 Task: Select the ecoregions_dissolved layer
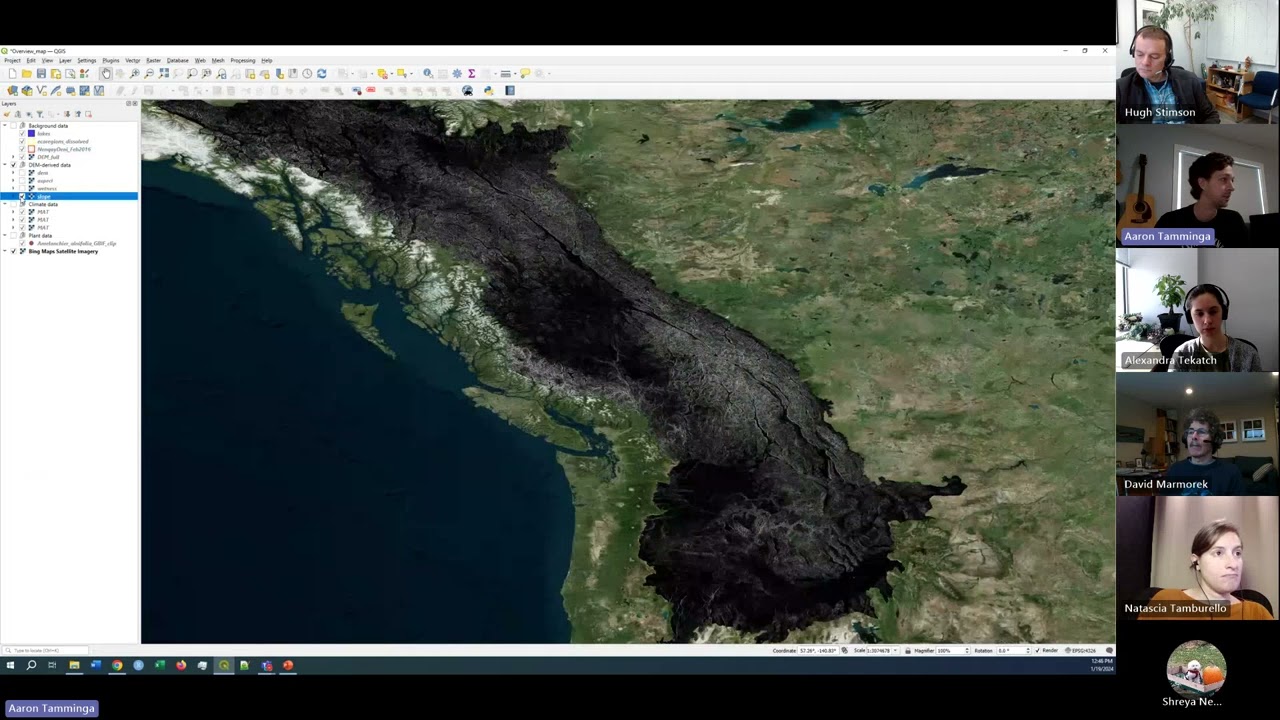[x=63, y=141]
